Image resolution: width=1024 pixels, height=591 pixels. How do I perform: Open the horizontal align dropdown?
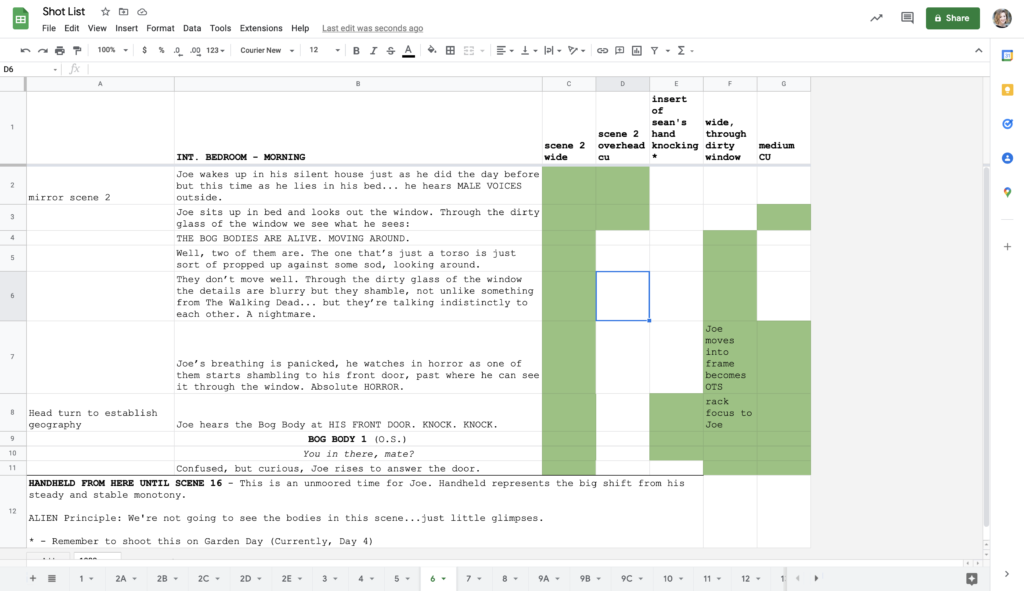pyautogui.click(x=505, y=50)
